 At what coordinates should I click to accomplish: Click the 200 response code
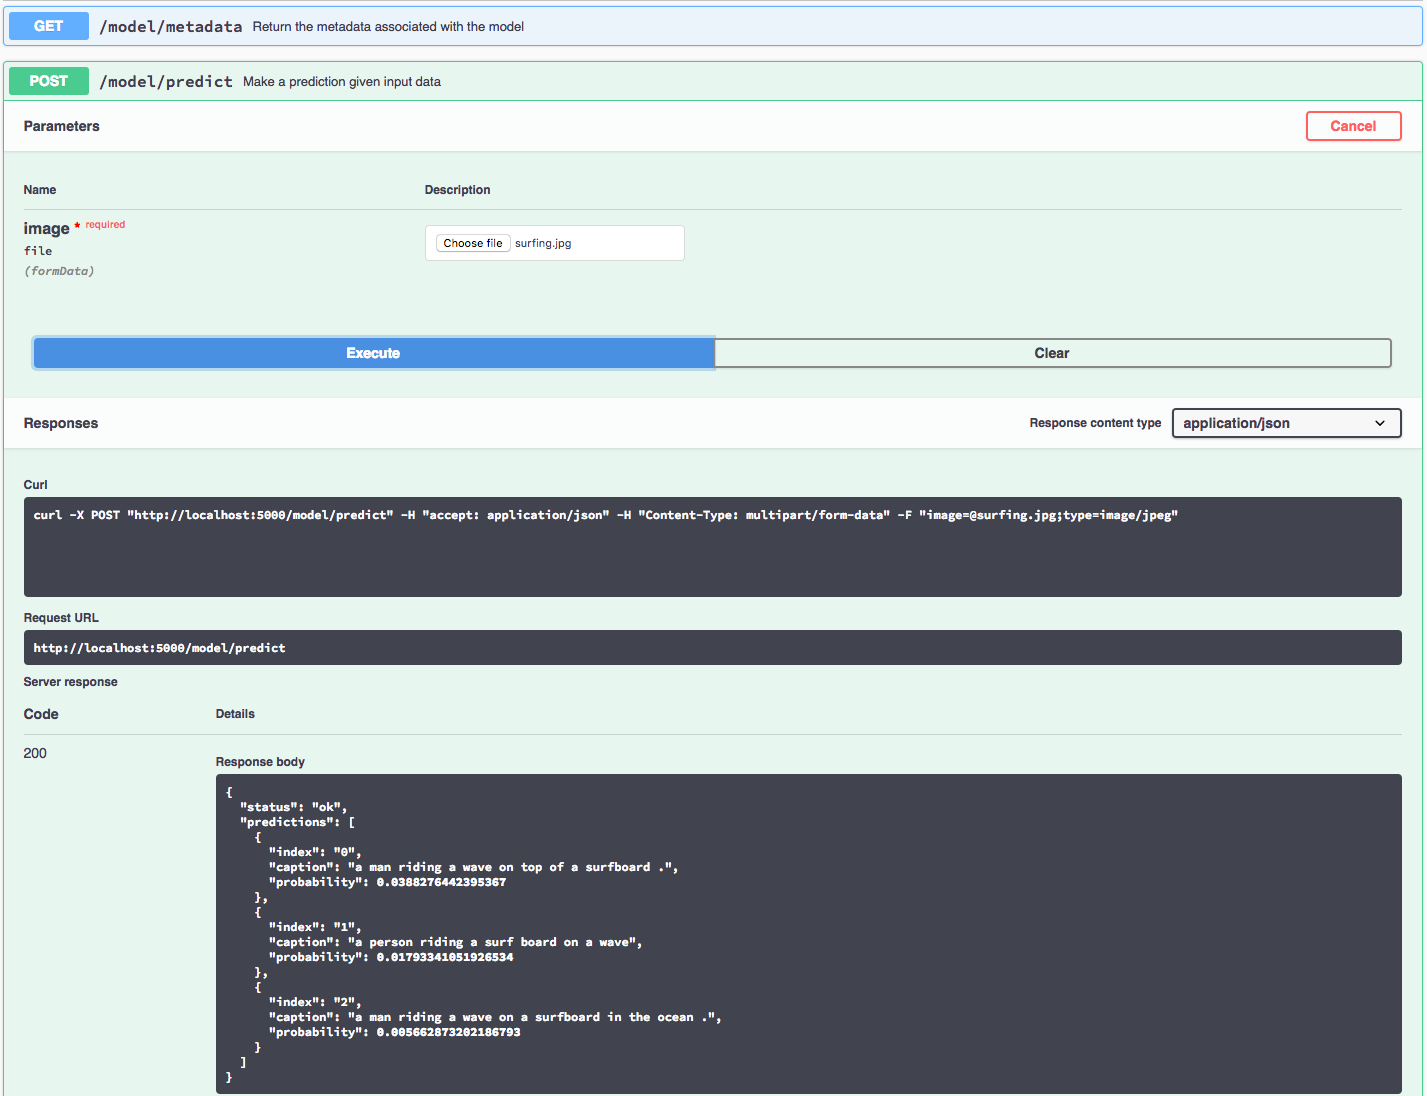pyautogui.click(x=35, y=753)
